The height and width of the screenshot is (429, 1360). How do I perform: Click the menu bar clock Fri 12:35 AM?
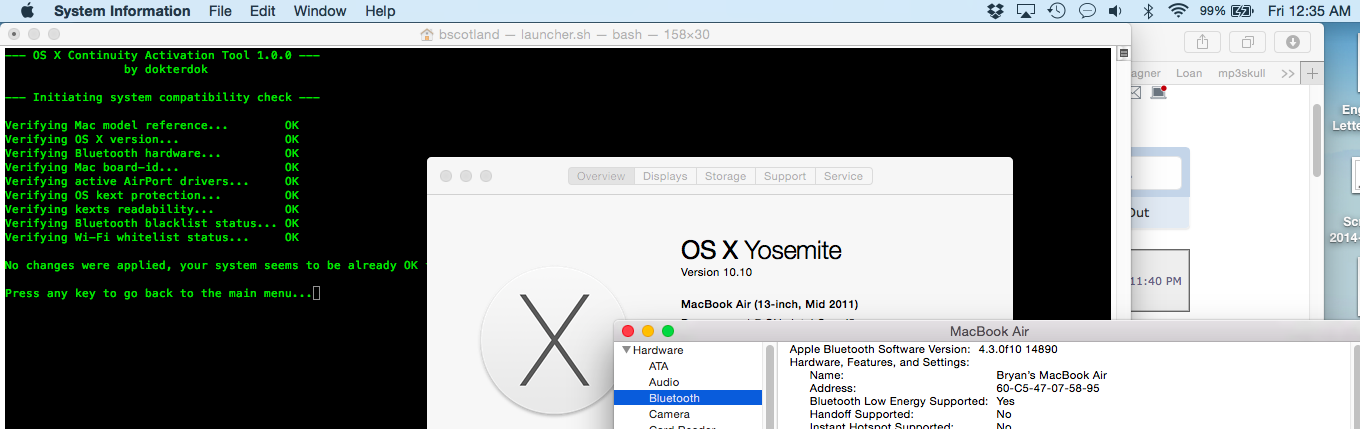(1309, 11)
